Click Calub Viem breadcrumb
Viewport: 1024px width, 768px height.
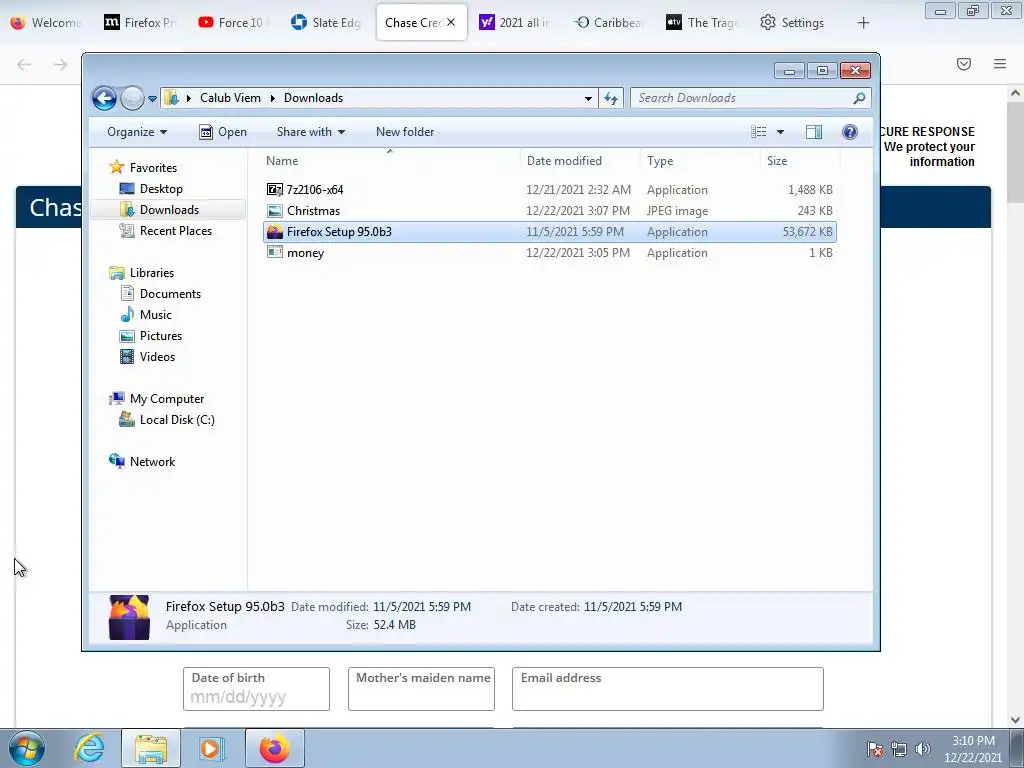pos(230,98)
